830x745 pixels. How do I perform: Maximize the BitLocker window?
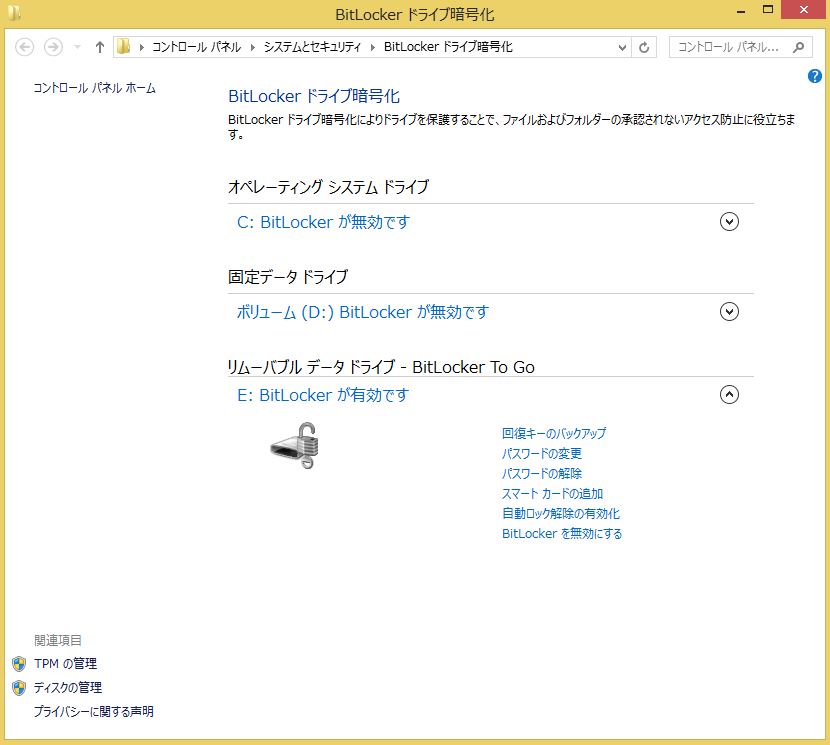768,10
